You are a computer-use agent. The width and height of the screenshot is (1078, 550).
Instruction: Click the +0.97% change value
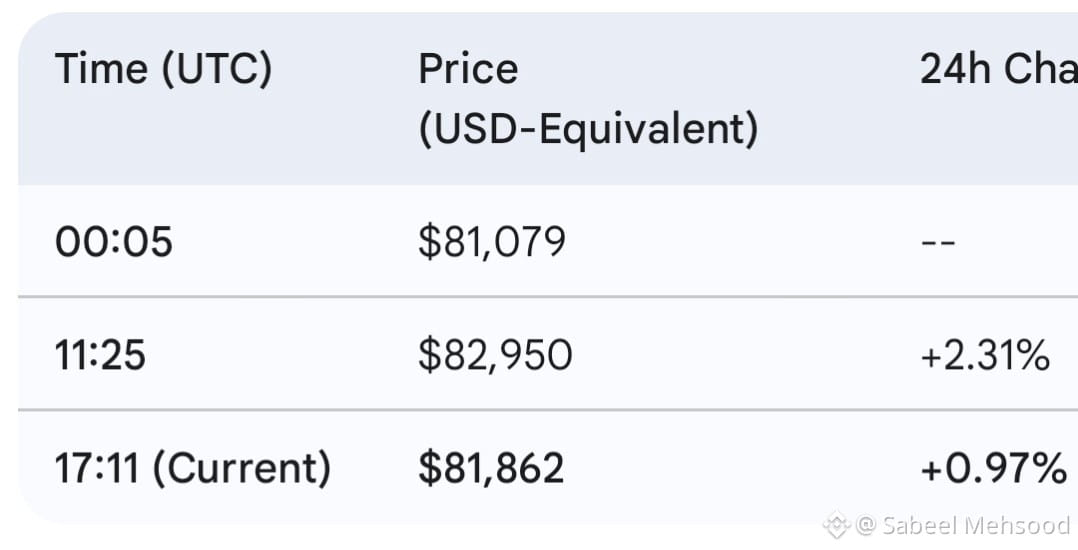pos(993,468)
